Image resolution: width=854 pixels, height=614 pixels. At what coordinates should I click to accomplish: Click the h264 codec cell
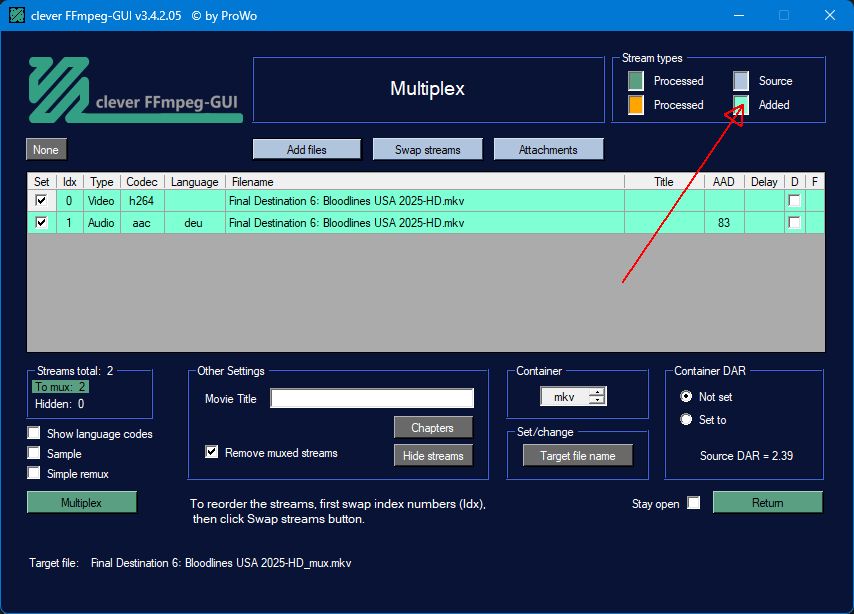pyautogui.click(x=142, y=200)
